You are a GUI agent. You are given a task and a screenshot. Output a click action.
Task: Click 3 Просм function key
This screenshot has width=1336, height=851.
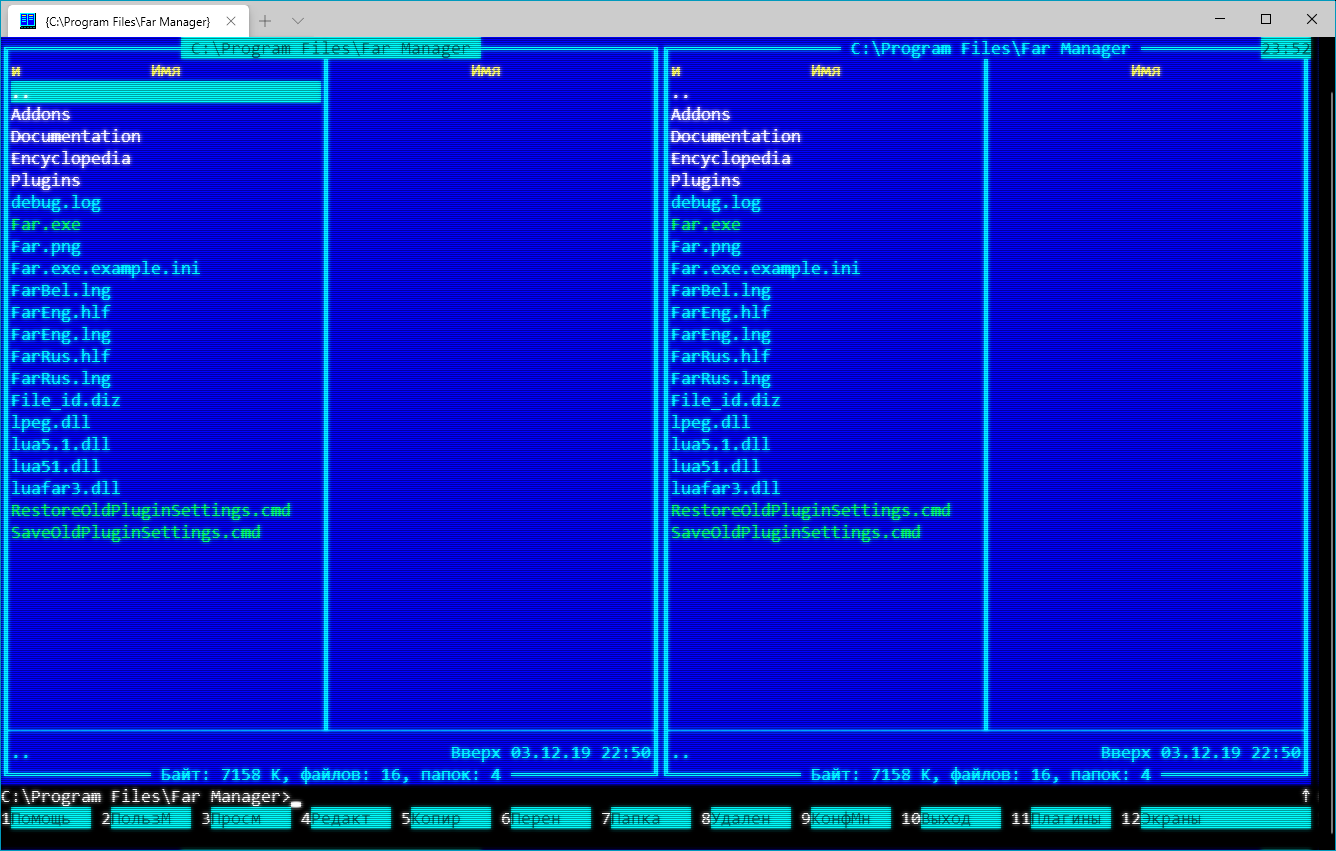(x=245, y=819)
